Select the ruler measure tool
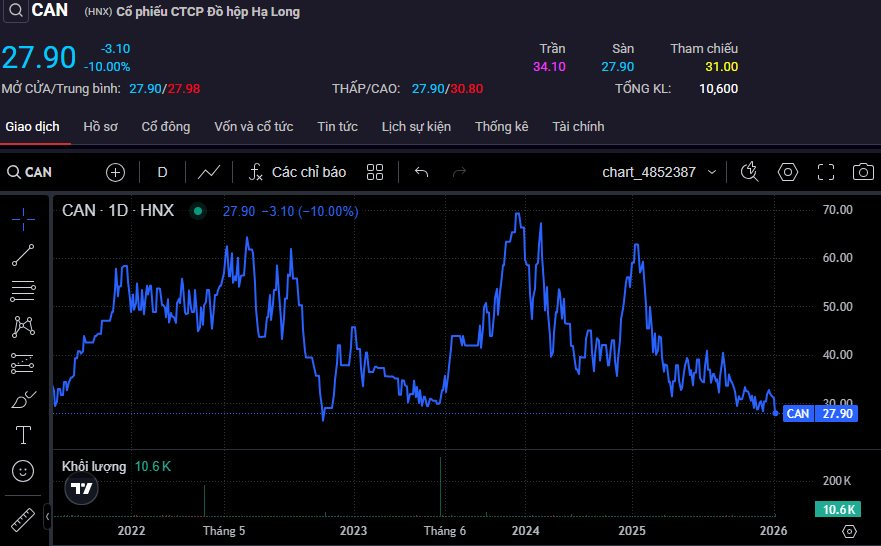This screenshot has height=546, width=881. [x=22, y=520]
